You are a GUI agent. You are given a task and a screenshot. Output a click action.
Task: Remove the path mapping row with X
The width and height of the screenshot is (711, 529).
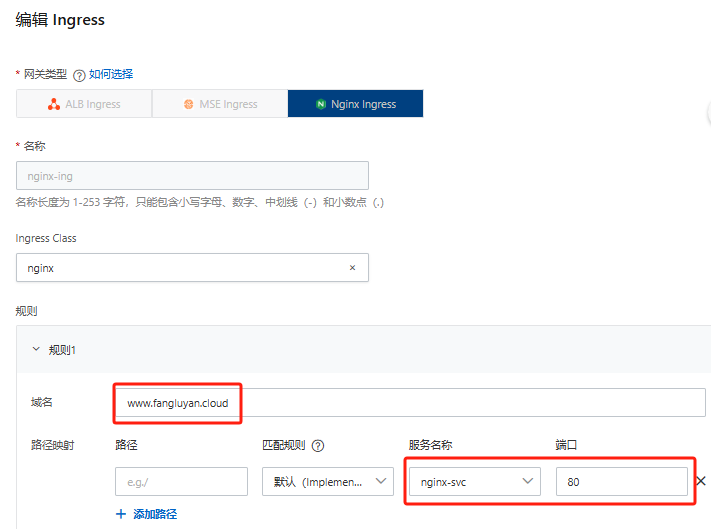click(701, 481)
